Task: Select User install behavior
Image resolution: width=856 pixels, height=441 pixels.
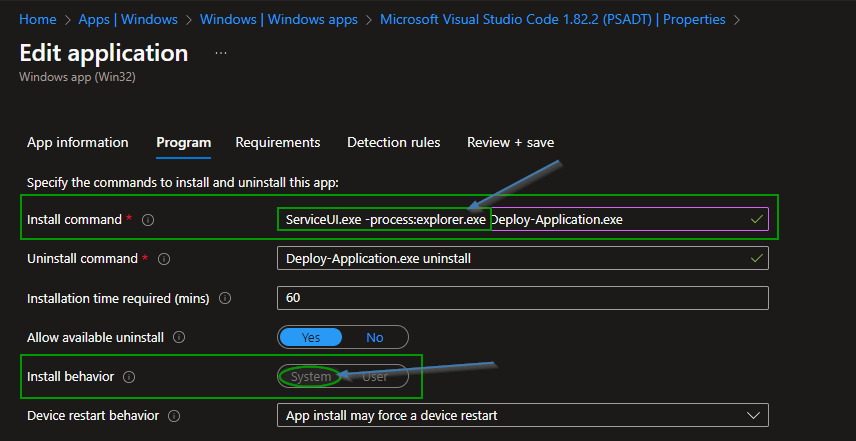Action: coord(375,377)
